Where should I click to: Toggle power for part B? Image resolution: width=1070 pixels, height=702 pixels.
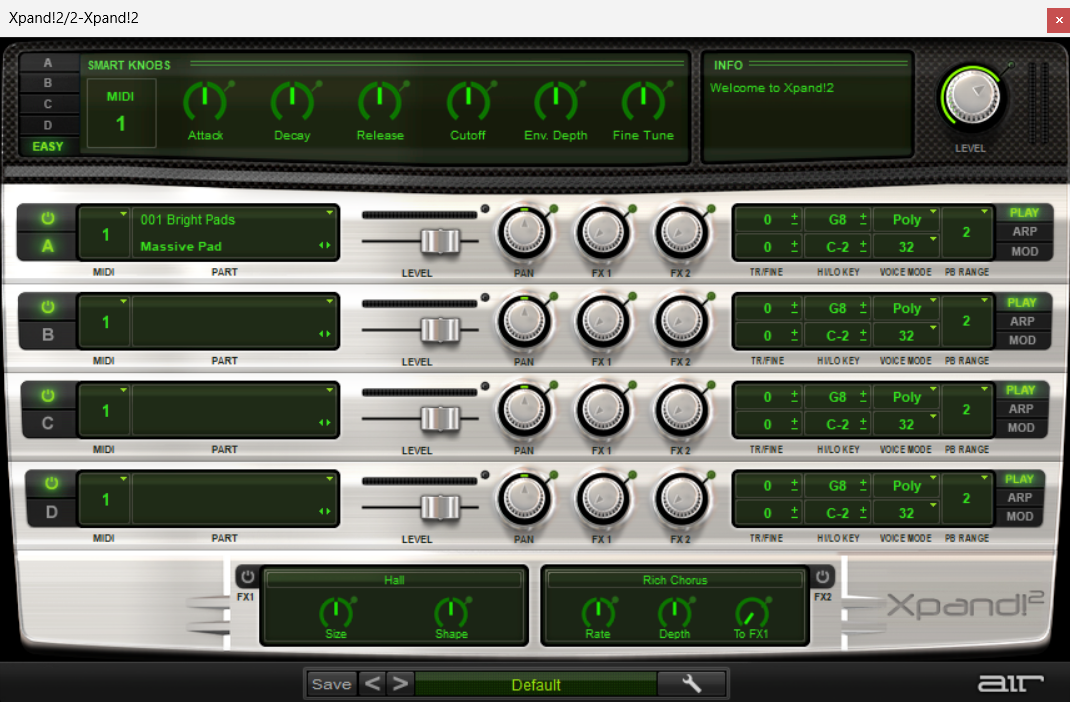(x=47, y=307)
